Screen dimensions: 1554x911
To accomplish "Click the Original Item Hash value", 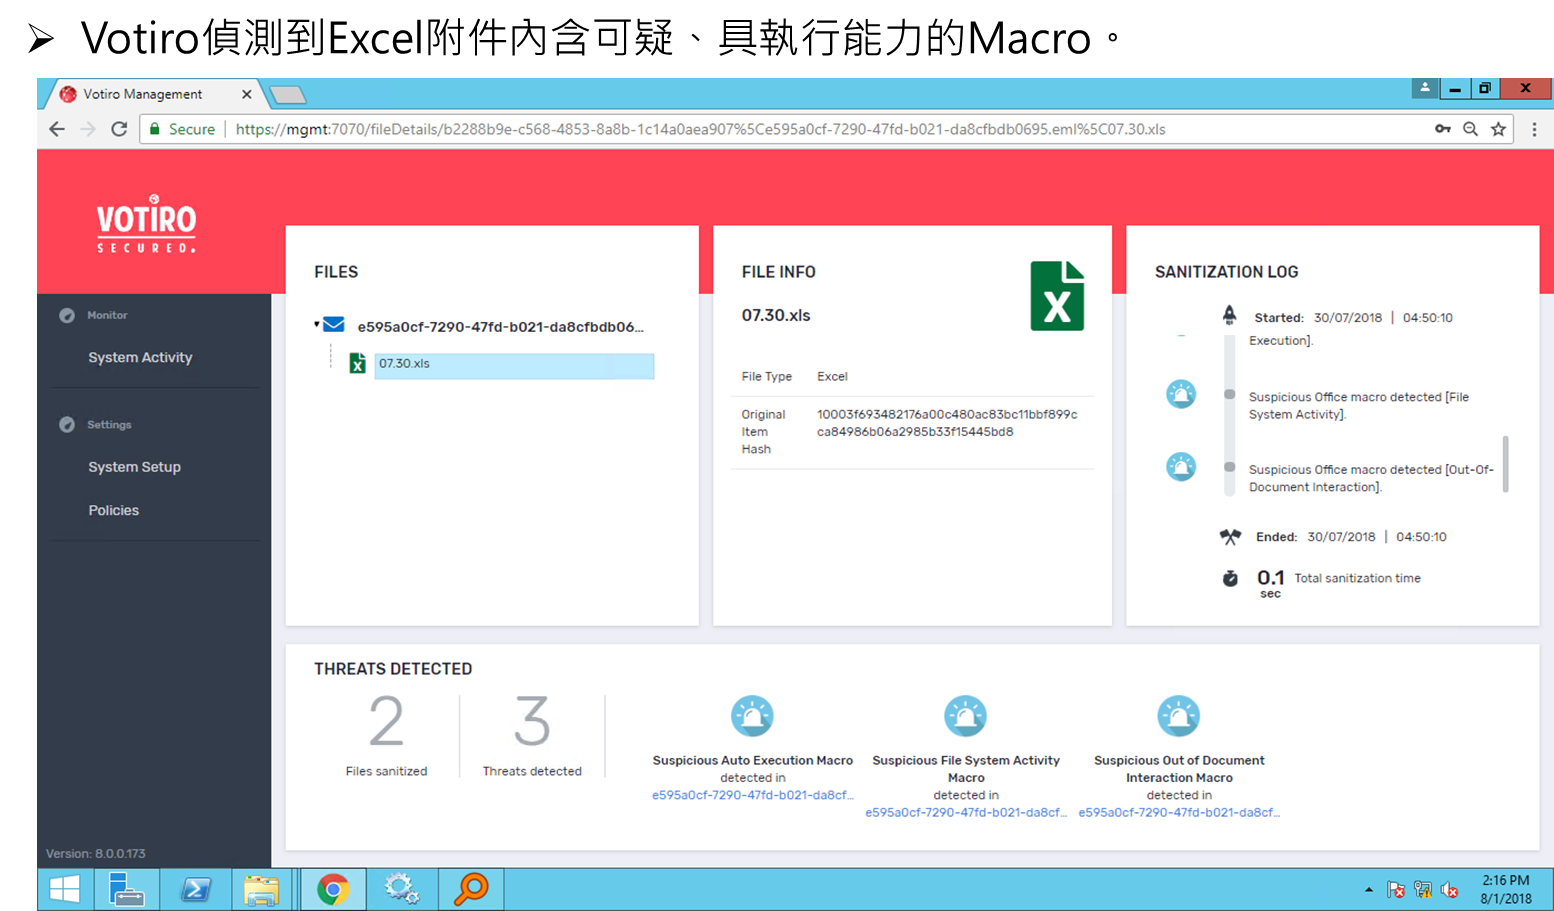I will click(x=947, y=423).
